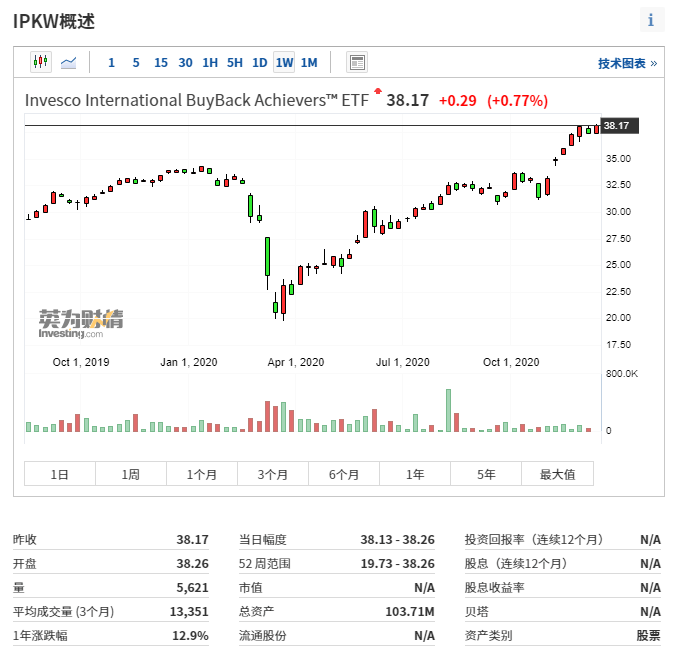Image resolution: width=680 pixels, height=665 pixels.
Task: Set chart range to 最大值
Action: coord(557,474)
